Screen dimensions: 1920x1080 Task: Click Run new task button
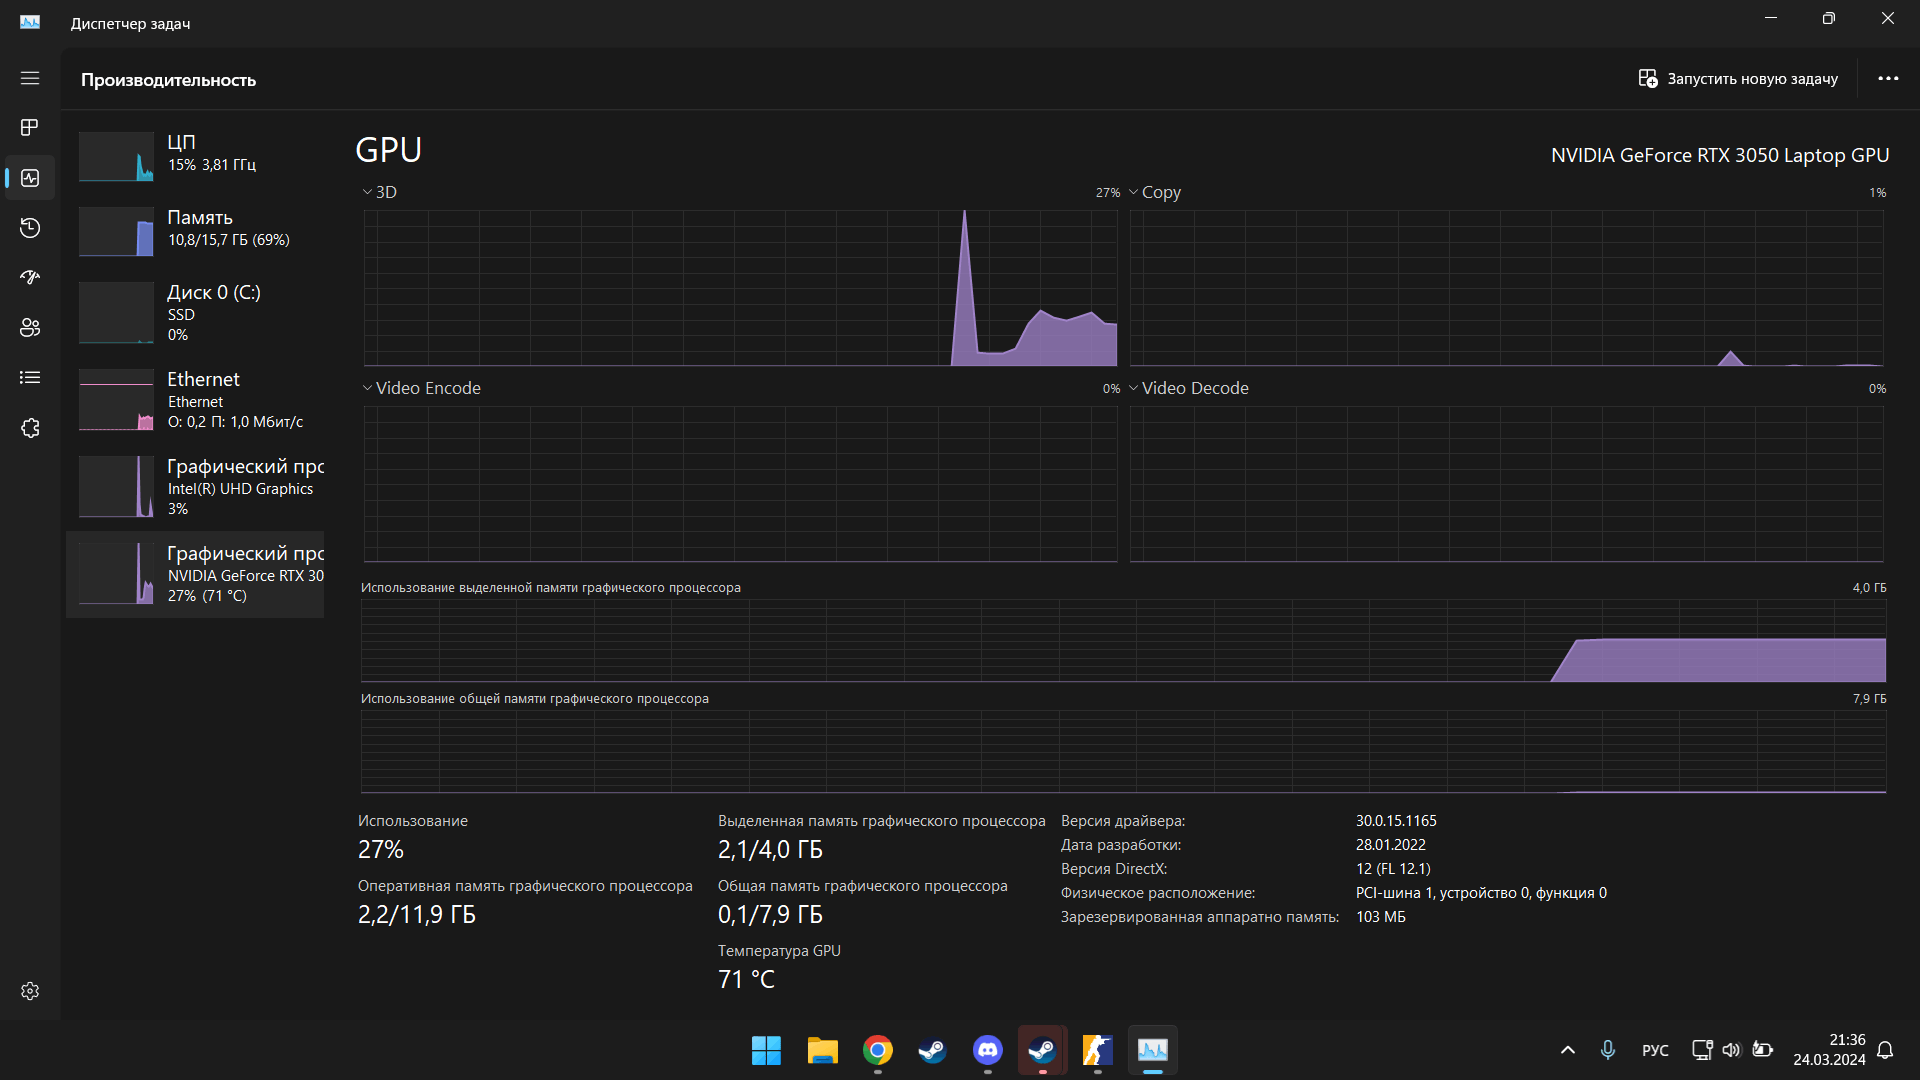(x=1738, y=78)
